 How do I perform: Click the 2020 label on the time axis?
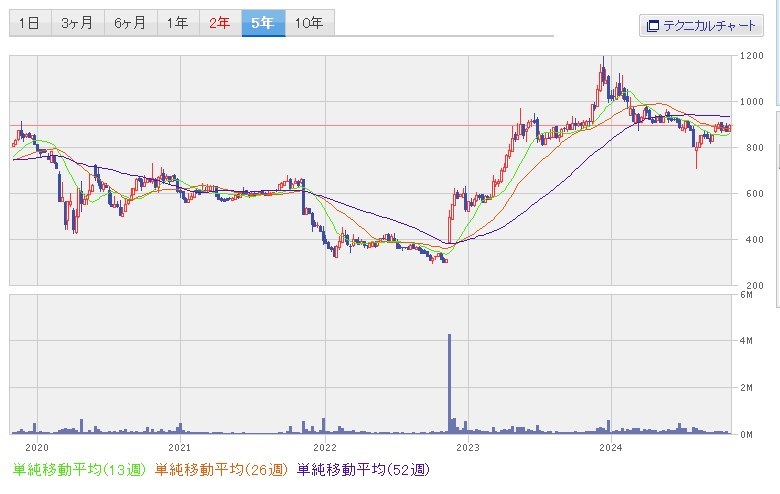click(36, 449)
